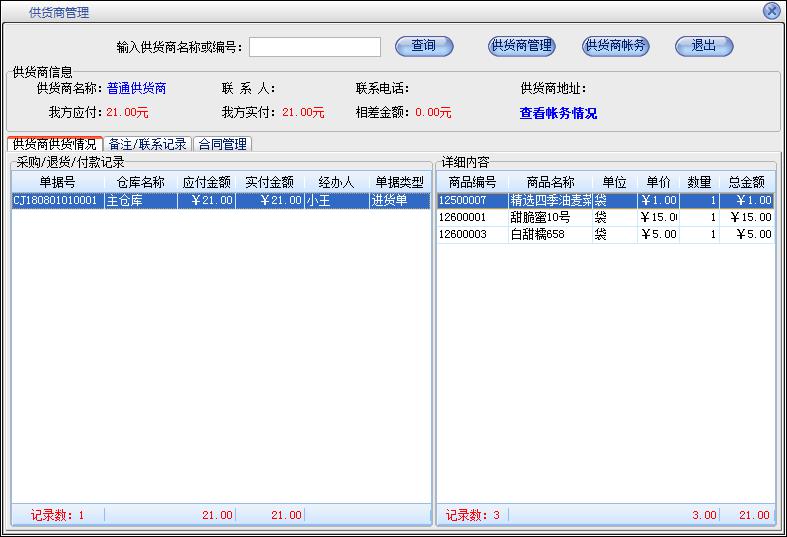This screenshot has width=787, height=537.
Task: Switch to 供货商供货情况 tab
Action: [55, 145]
